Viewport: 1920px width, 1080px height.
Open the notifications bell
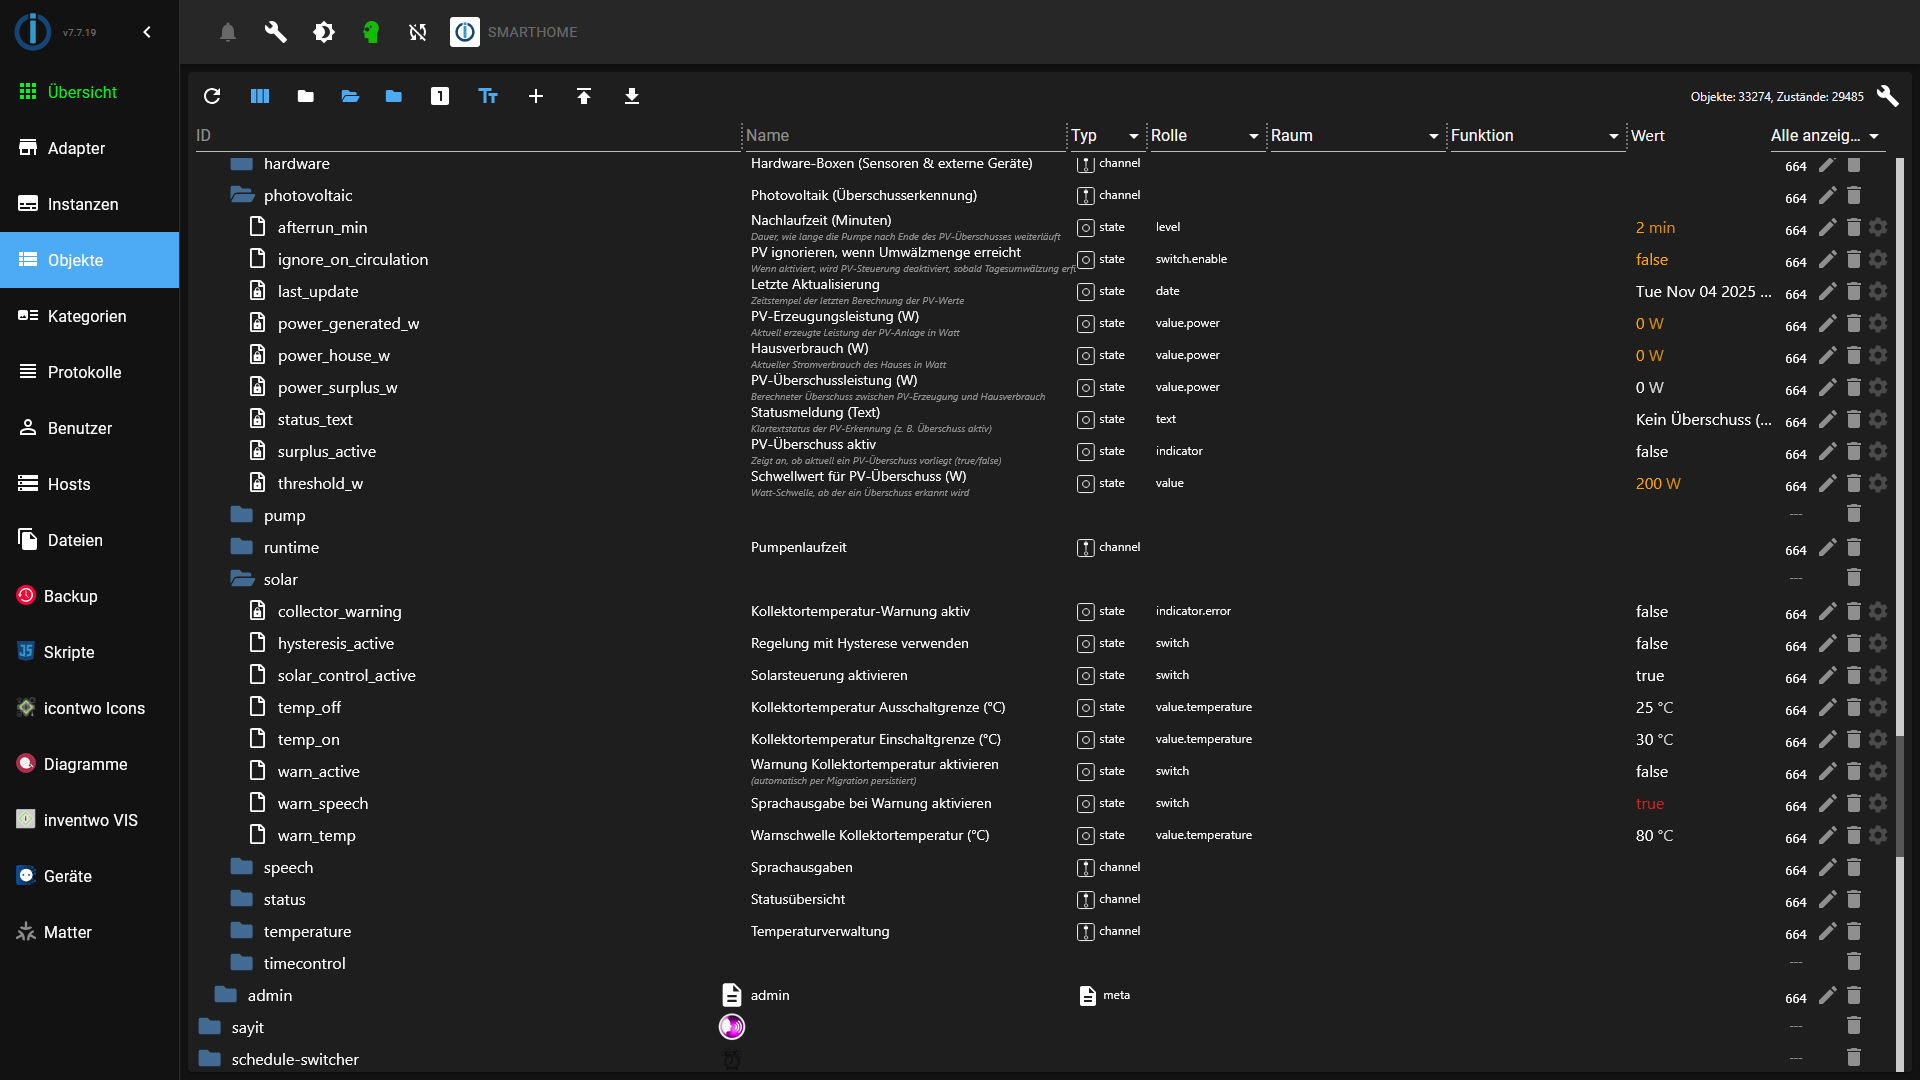227,32
